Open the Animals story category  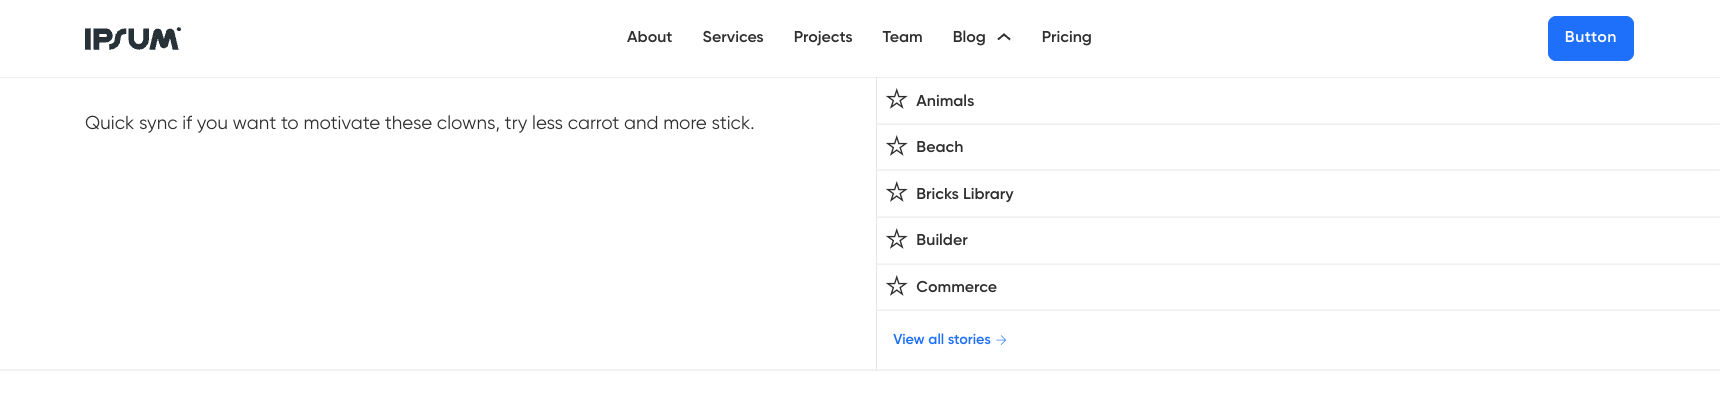[945, 101]
